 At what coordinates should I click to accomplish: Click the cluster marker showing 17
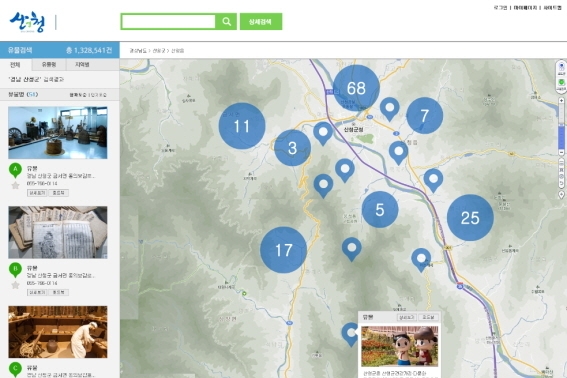[284, 250]
